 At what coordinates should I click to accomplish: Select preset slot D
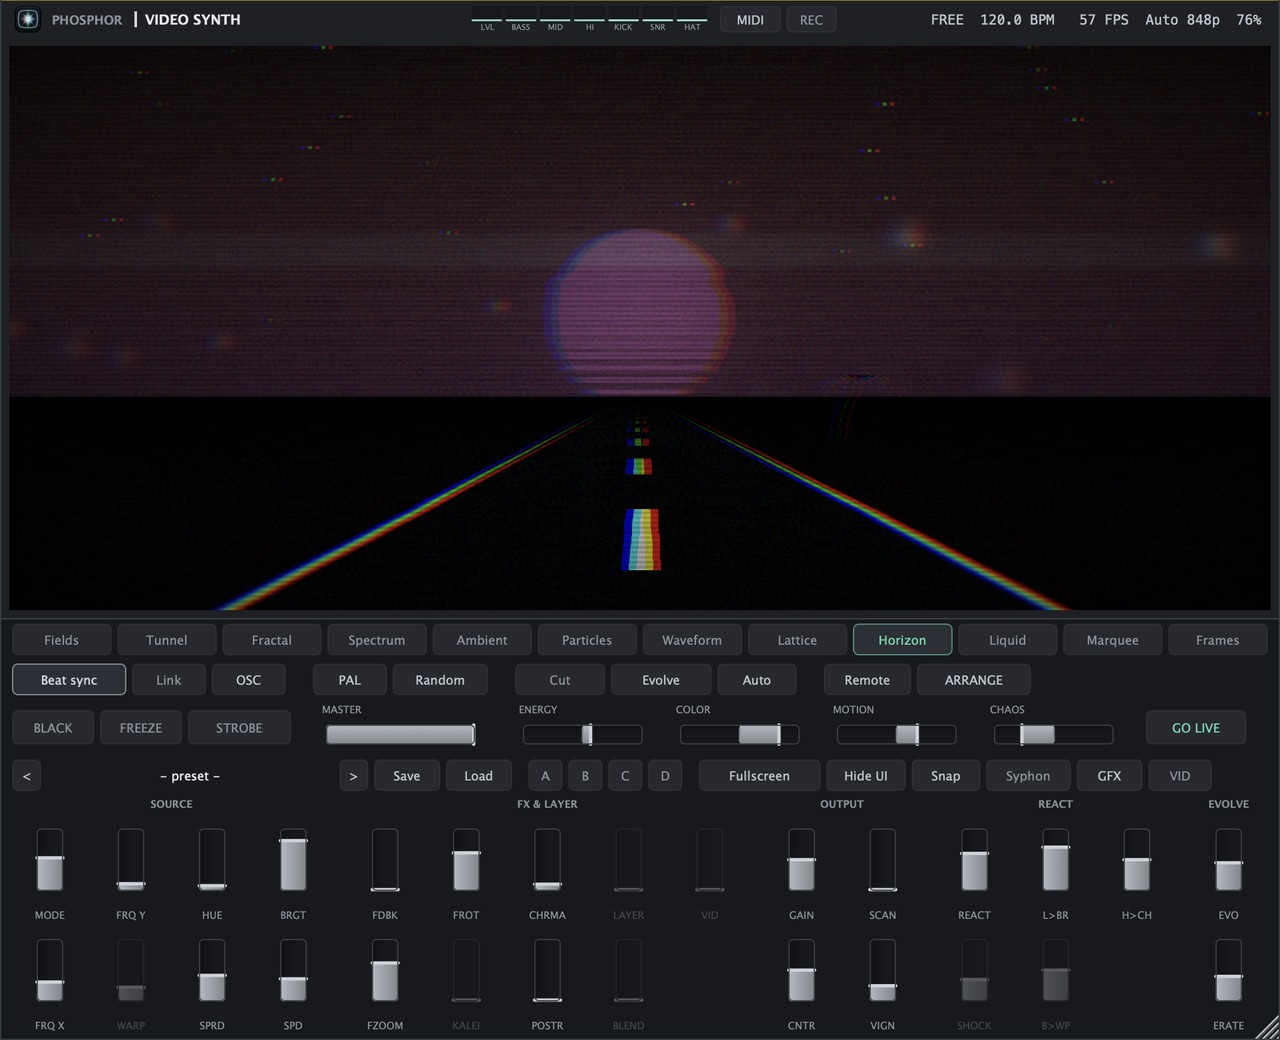[x=665, y=776]
